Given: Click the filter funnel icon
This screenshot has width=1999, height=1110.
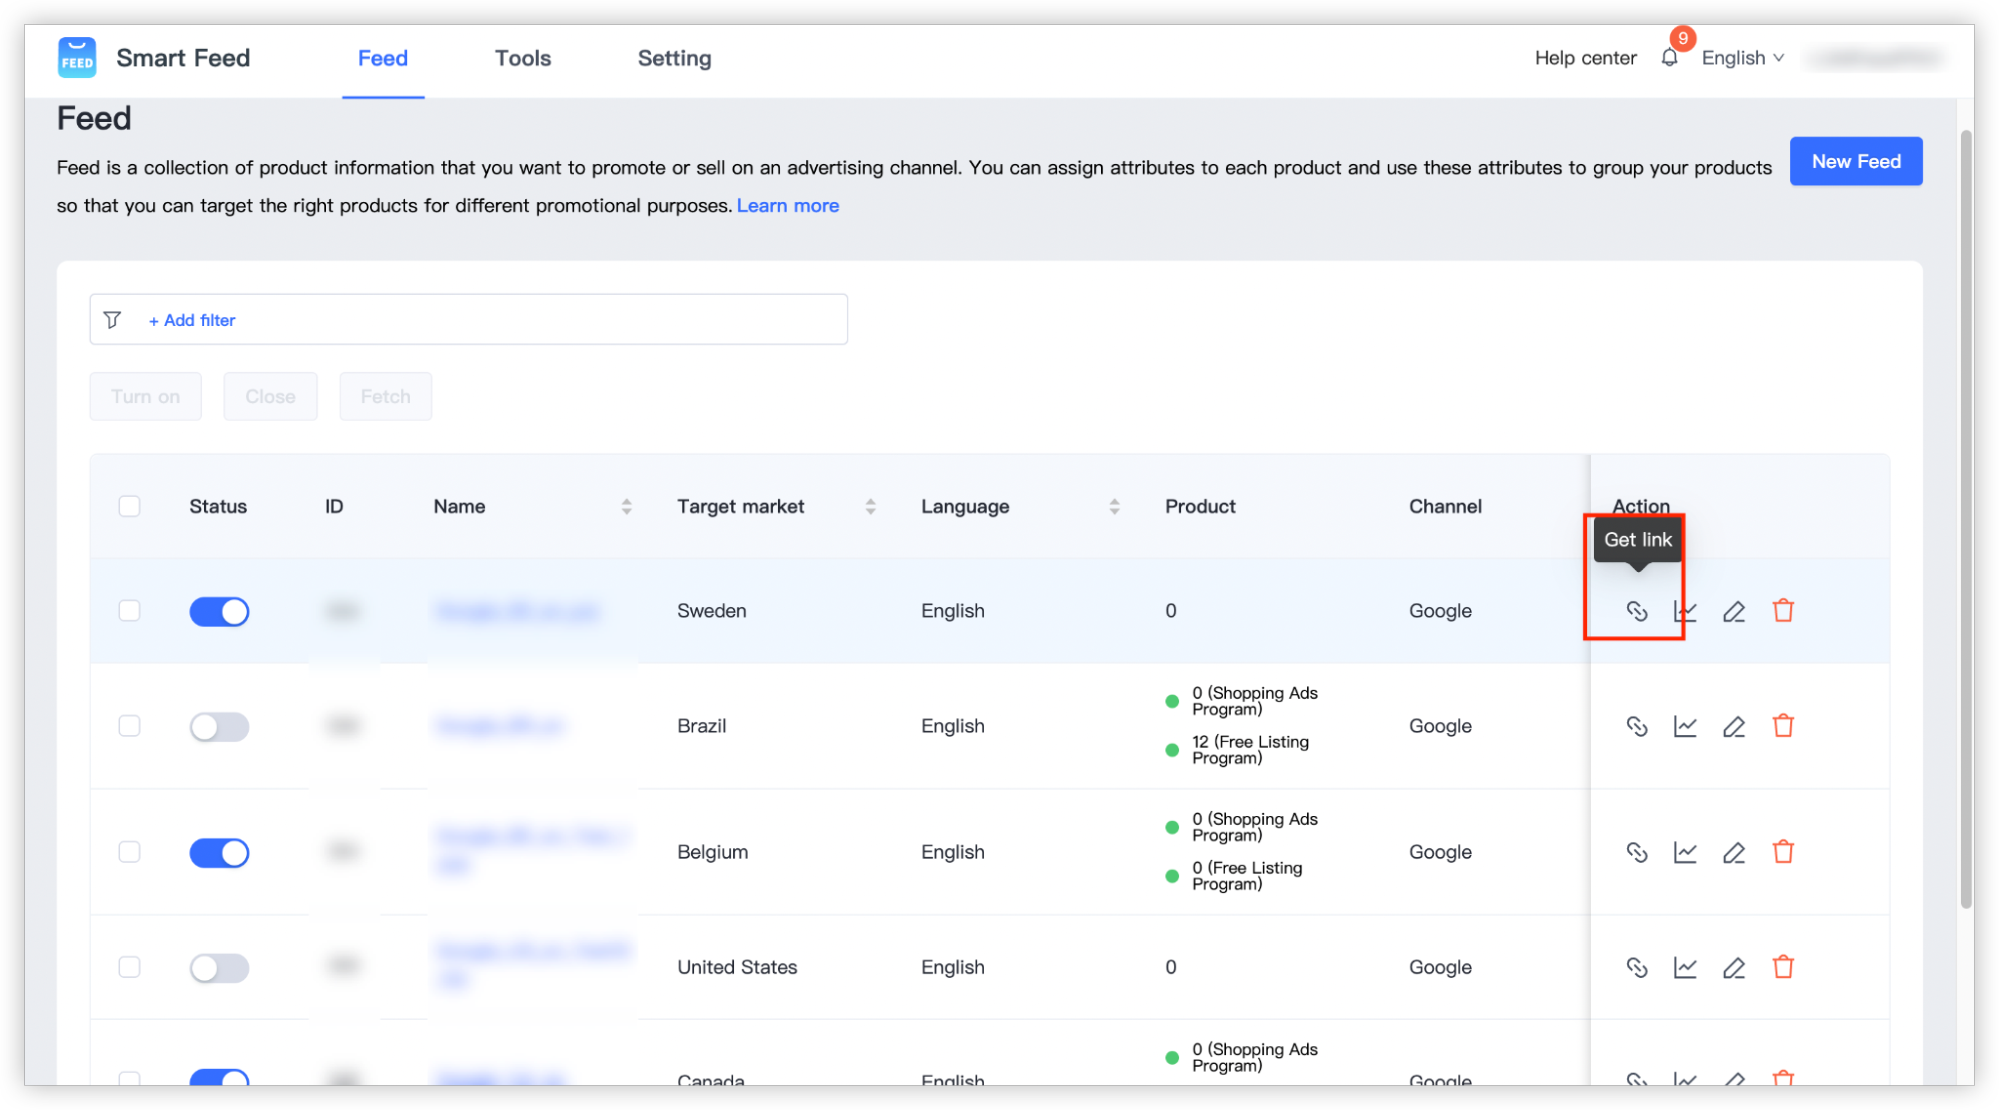Looking at the screenshot, I should 113,320.
